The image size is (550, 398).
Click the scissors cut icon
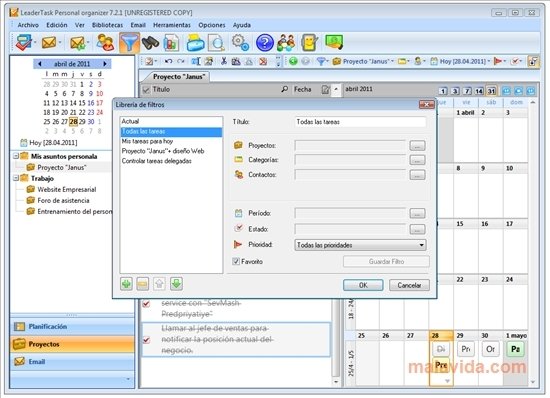click(223, 61)
